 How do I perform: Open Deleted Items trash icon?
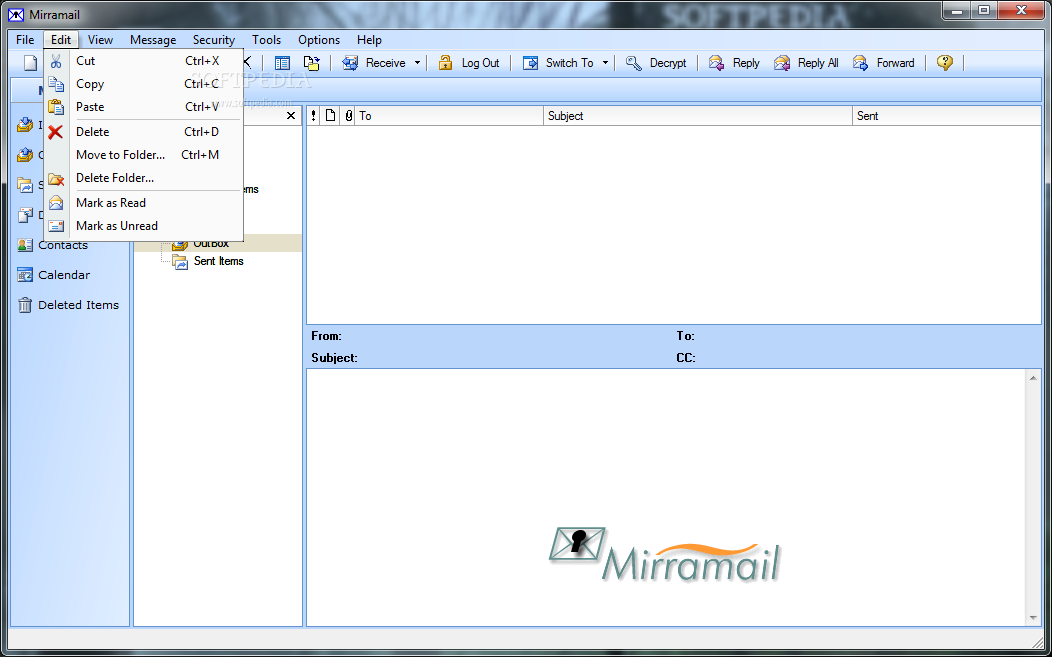[x=25, y=305]
